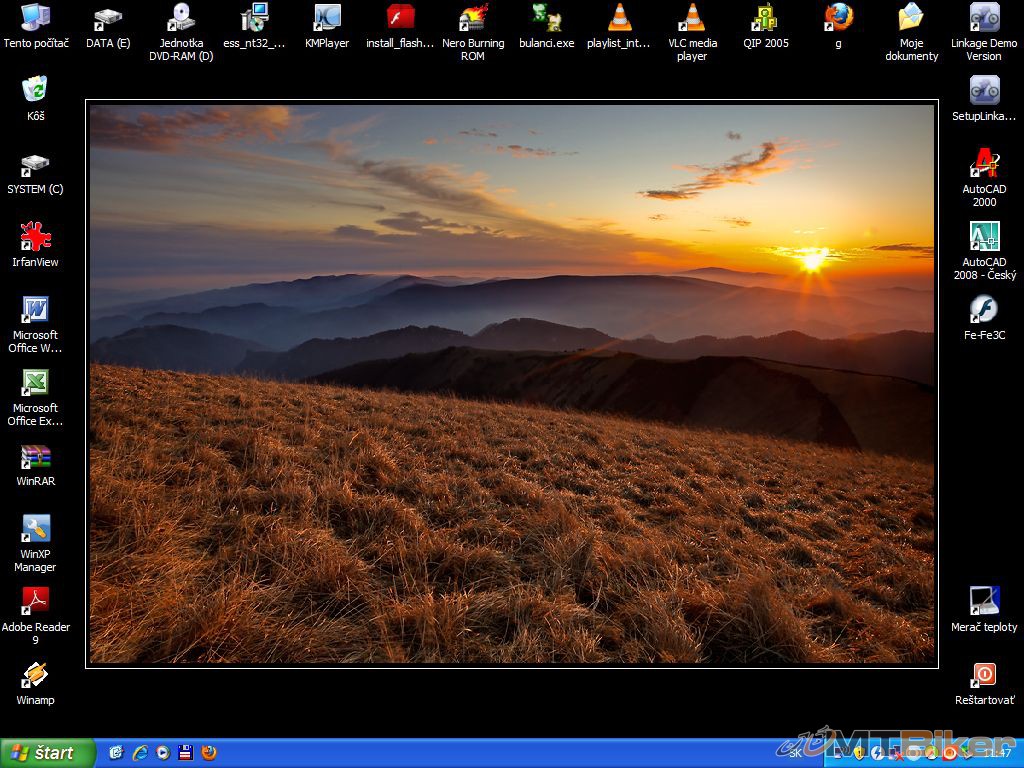Open Tento počítač (My Computer)
The width and height of the screenshot is (1024, 768).
tap(35, 18)
